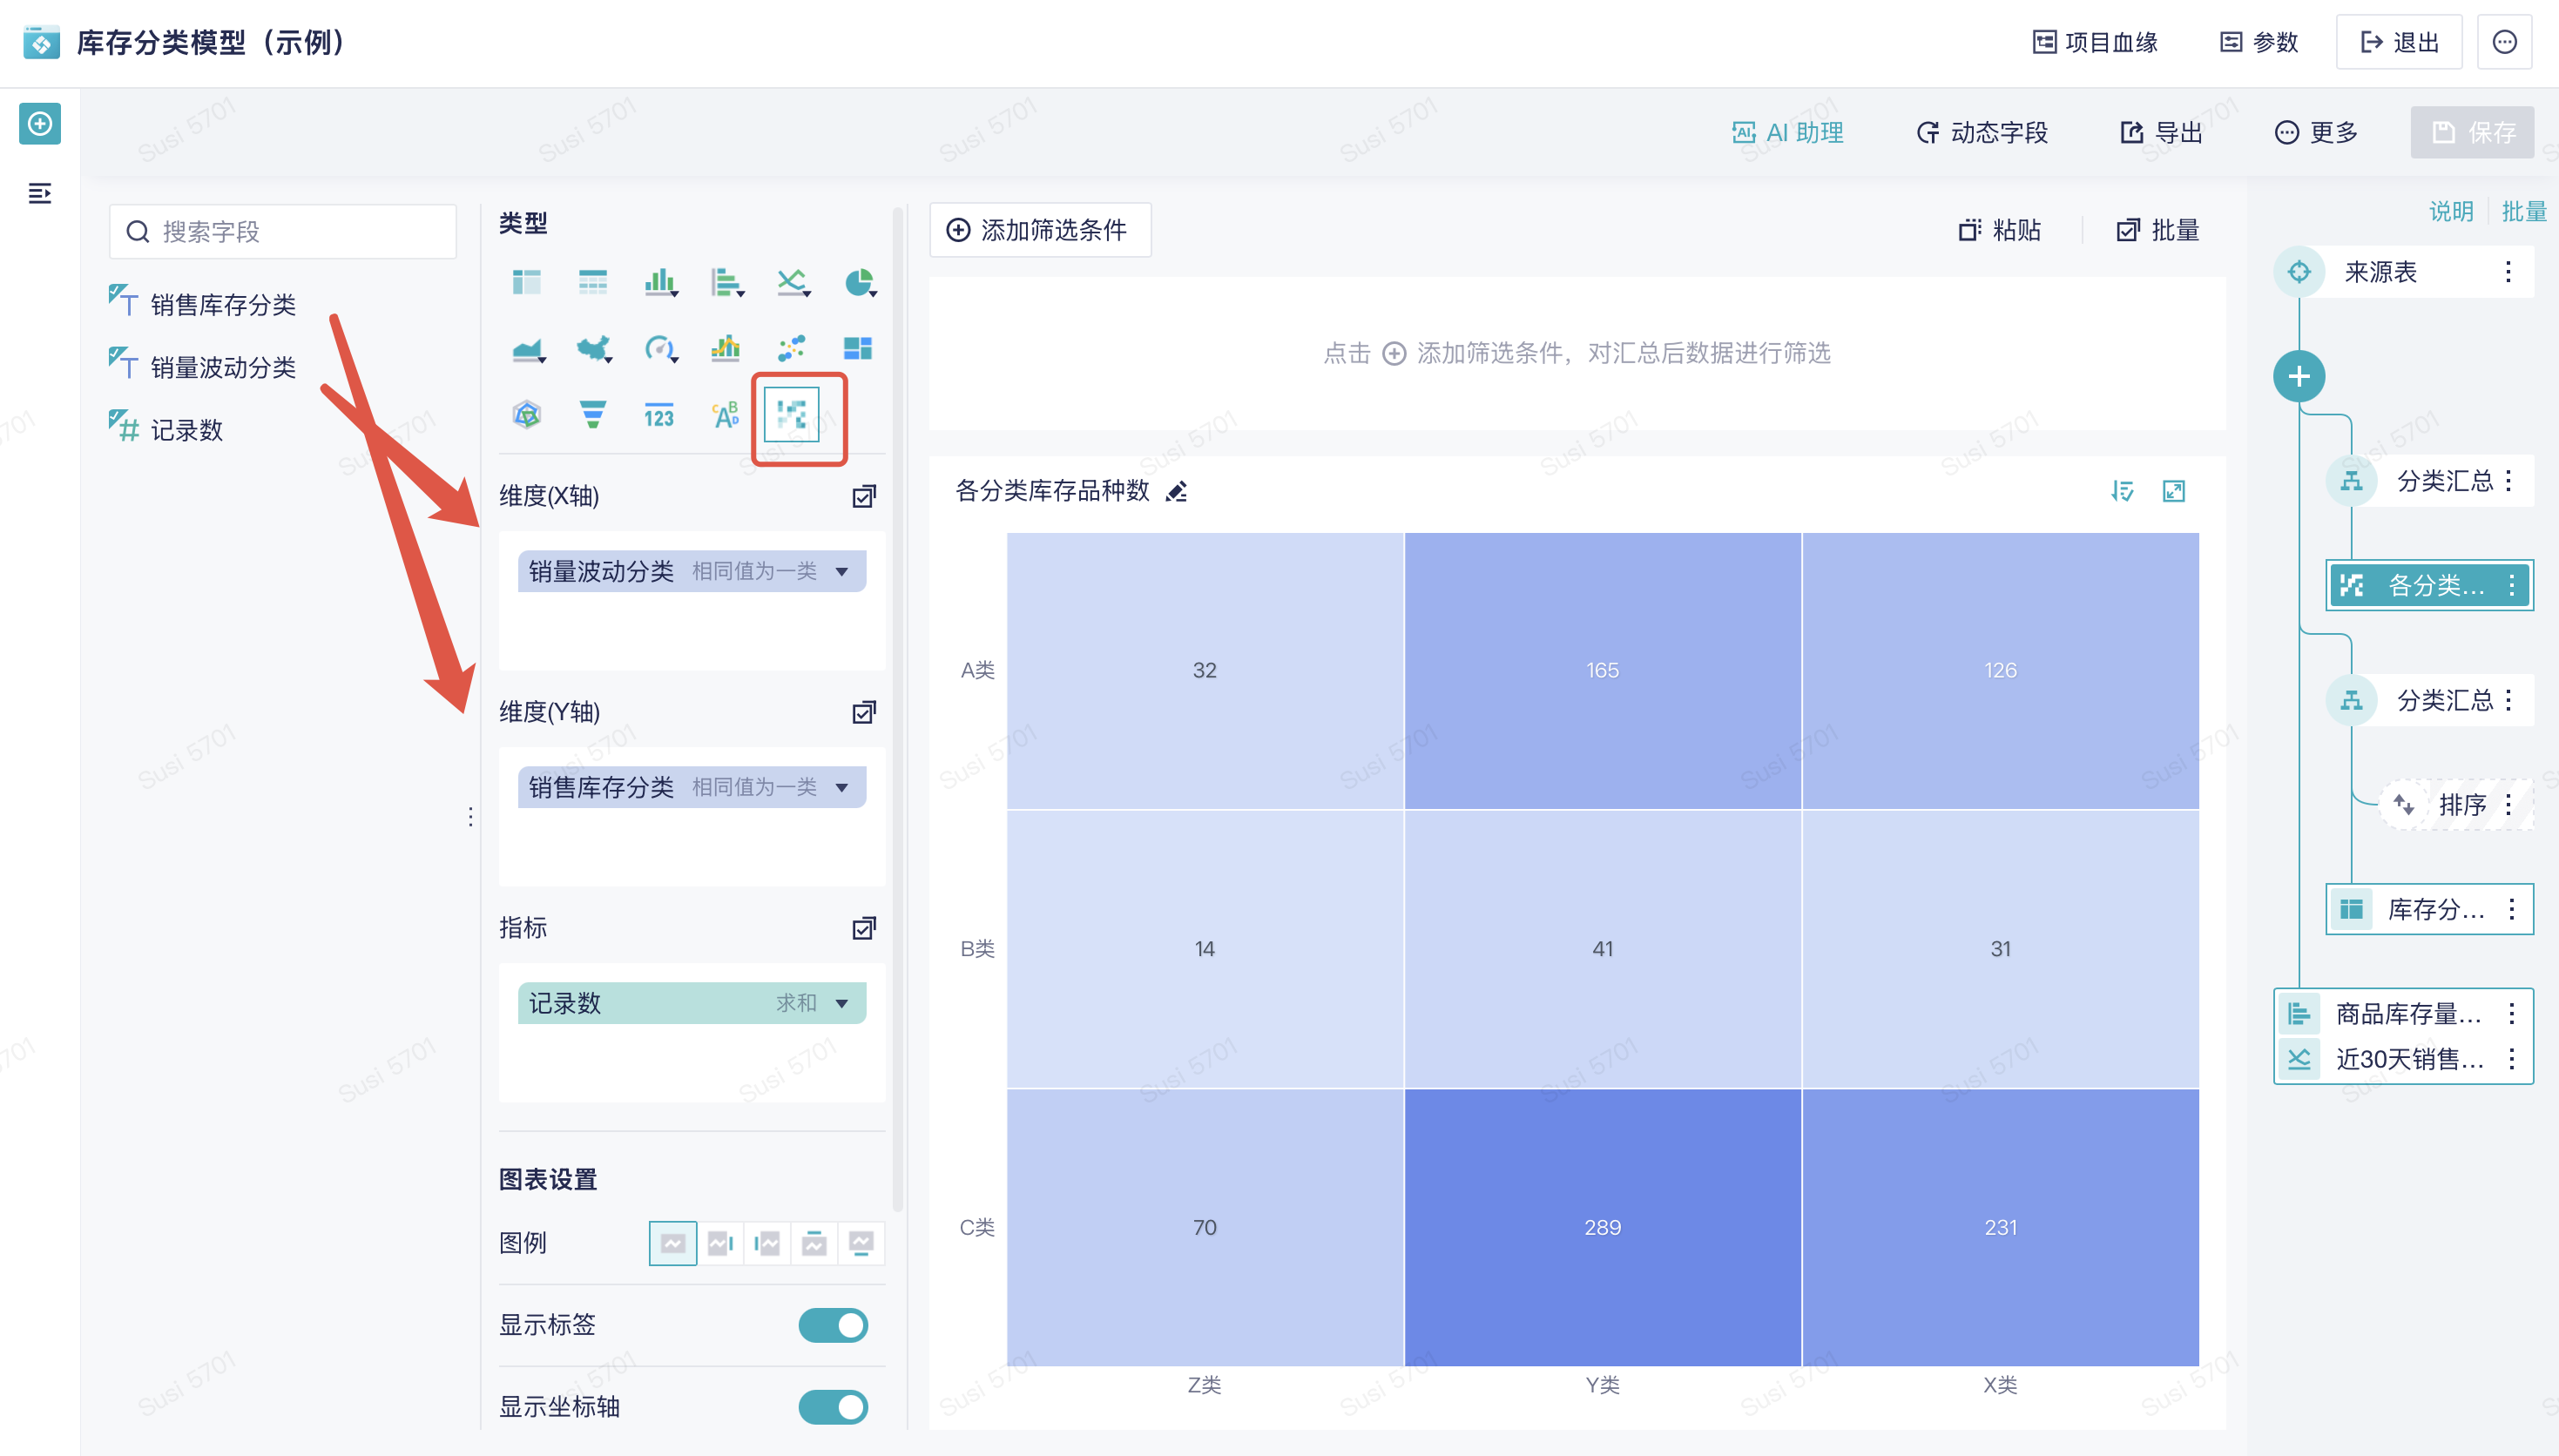Open the 导出 export option

[2161, 133]
